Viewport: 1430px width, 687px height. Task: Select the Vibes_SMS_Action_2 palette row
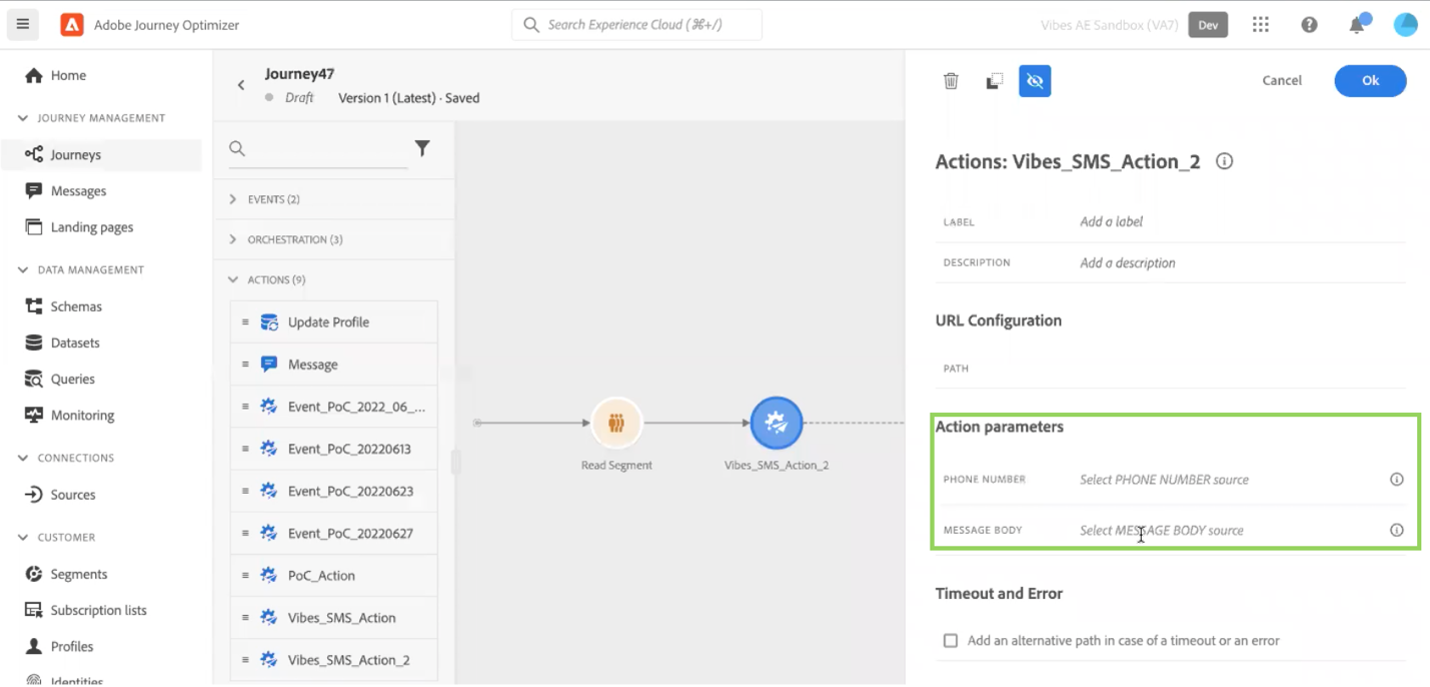coord(334,660)
